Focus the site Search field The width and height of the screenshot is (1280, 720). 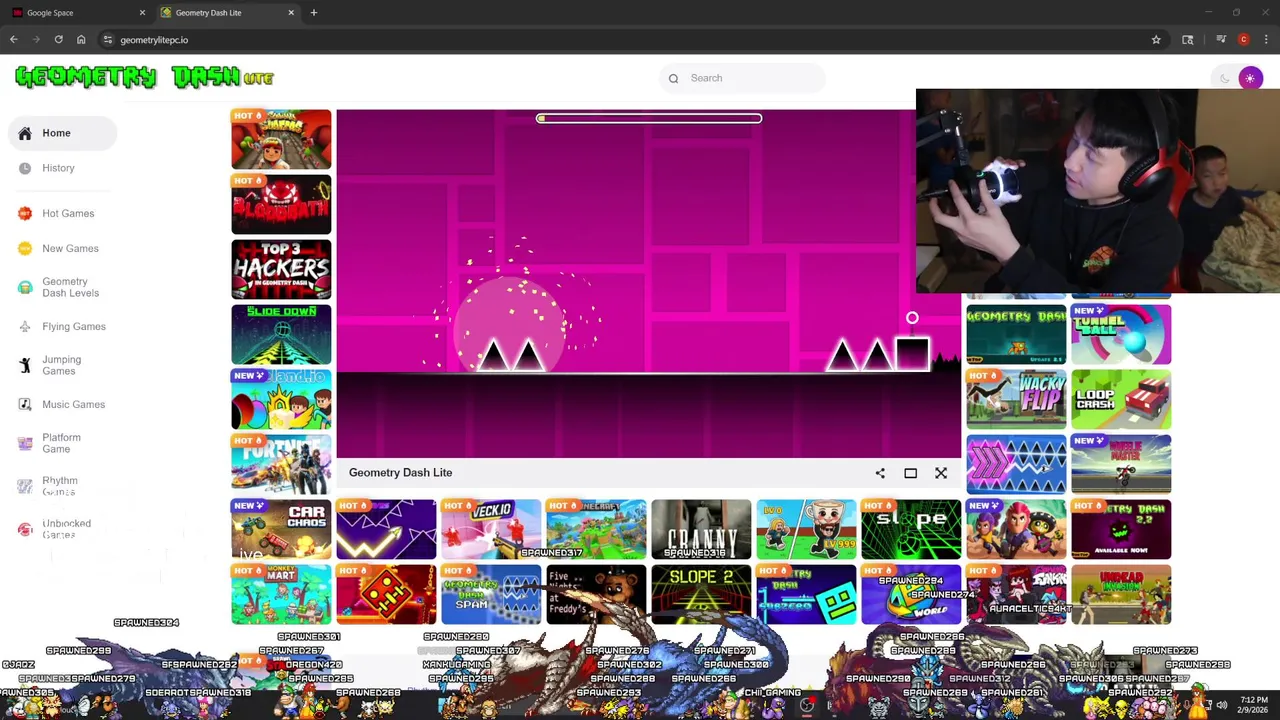pos(742,78)
